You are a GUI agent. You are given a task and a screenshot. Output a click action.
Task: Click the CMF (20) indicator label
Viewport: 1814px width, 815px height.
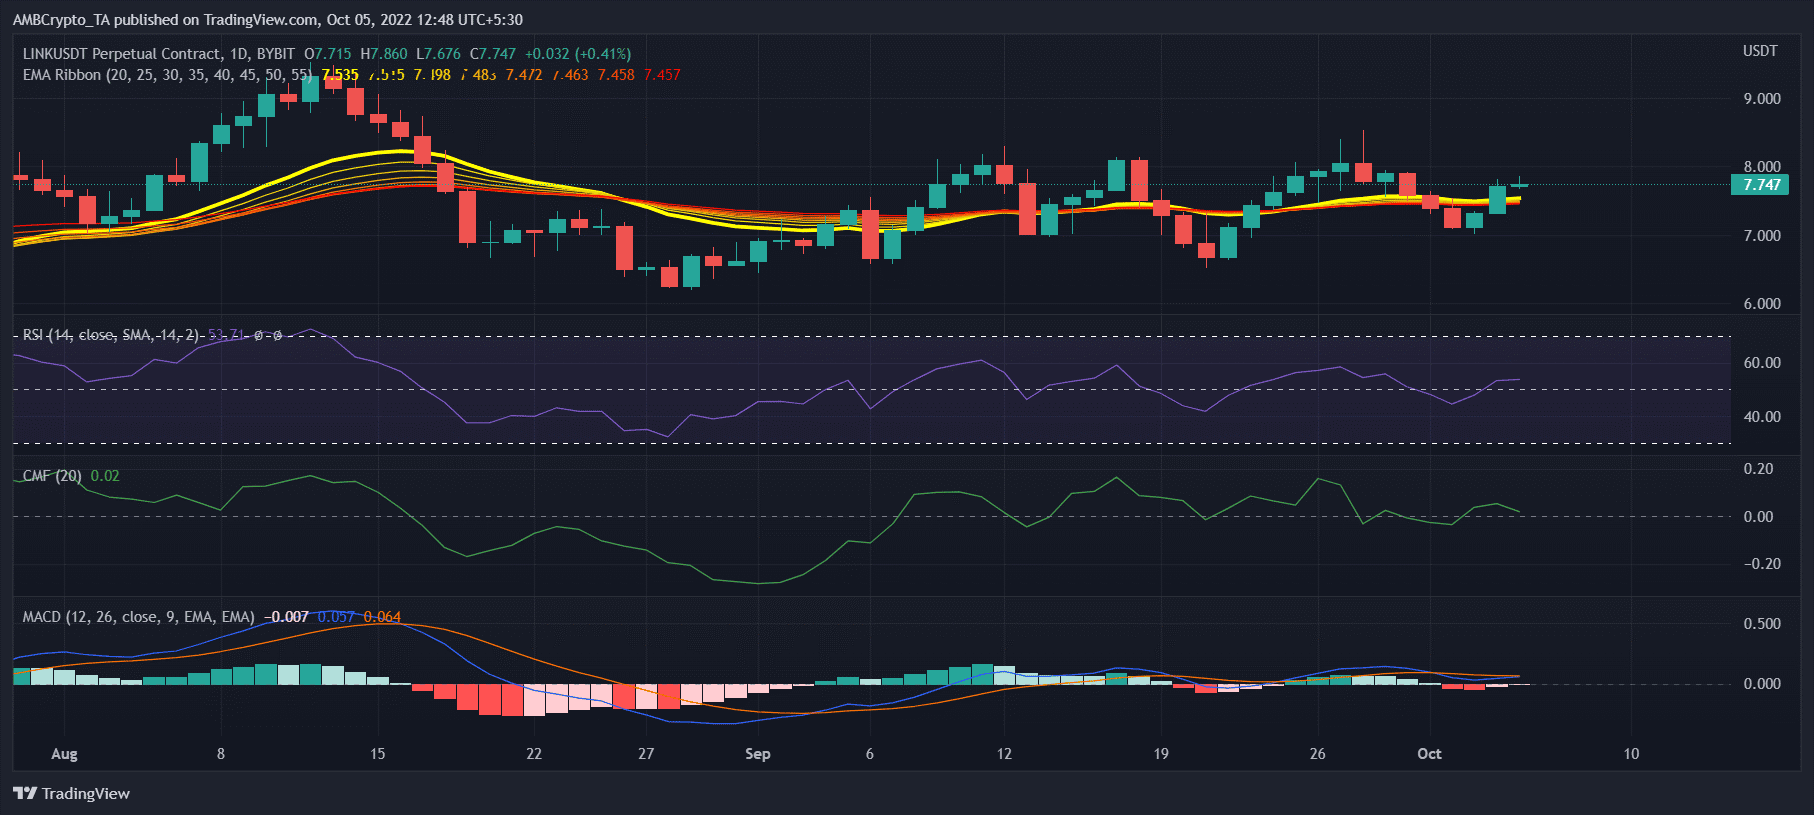click(x=52, y=476)
